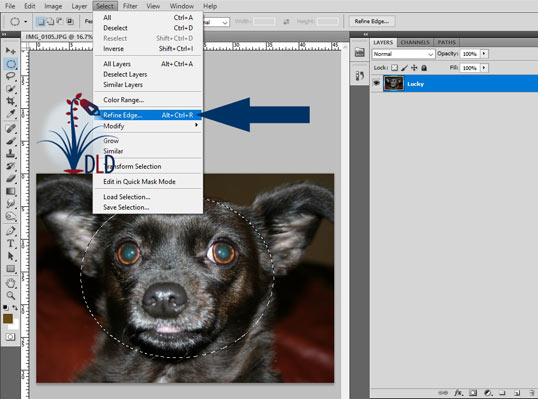Viewport: 538px width, 399px height.
Task: Switch to the Channels tab
Action: point(415,42)
